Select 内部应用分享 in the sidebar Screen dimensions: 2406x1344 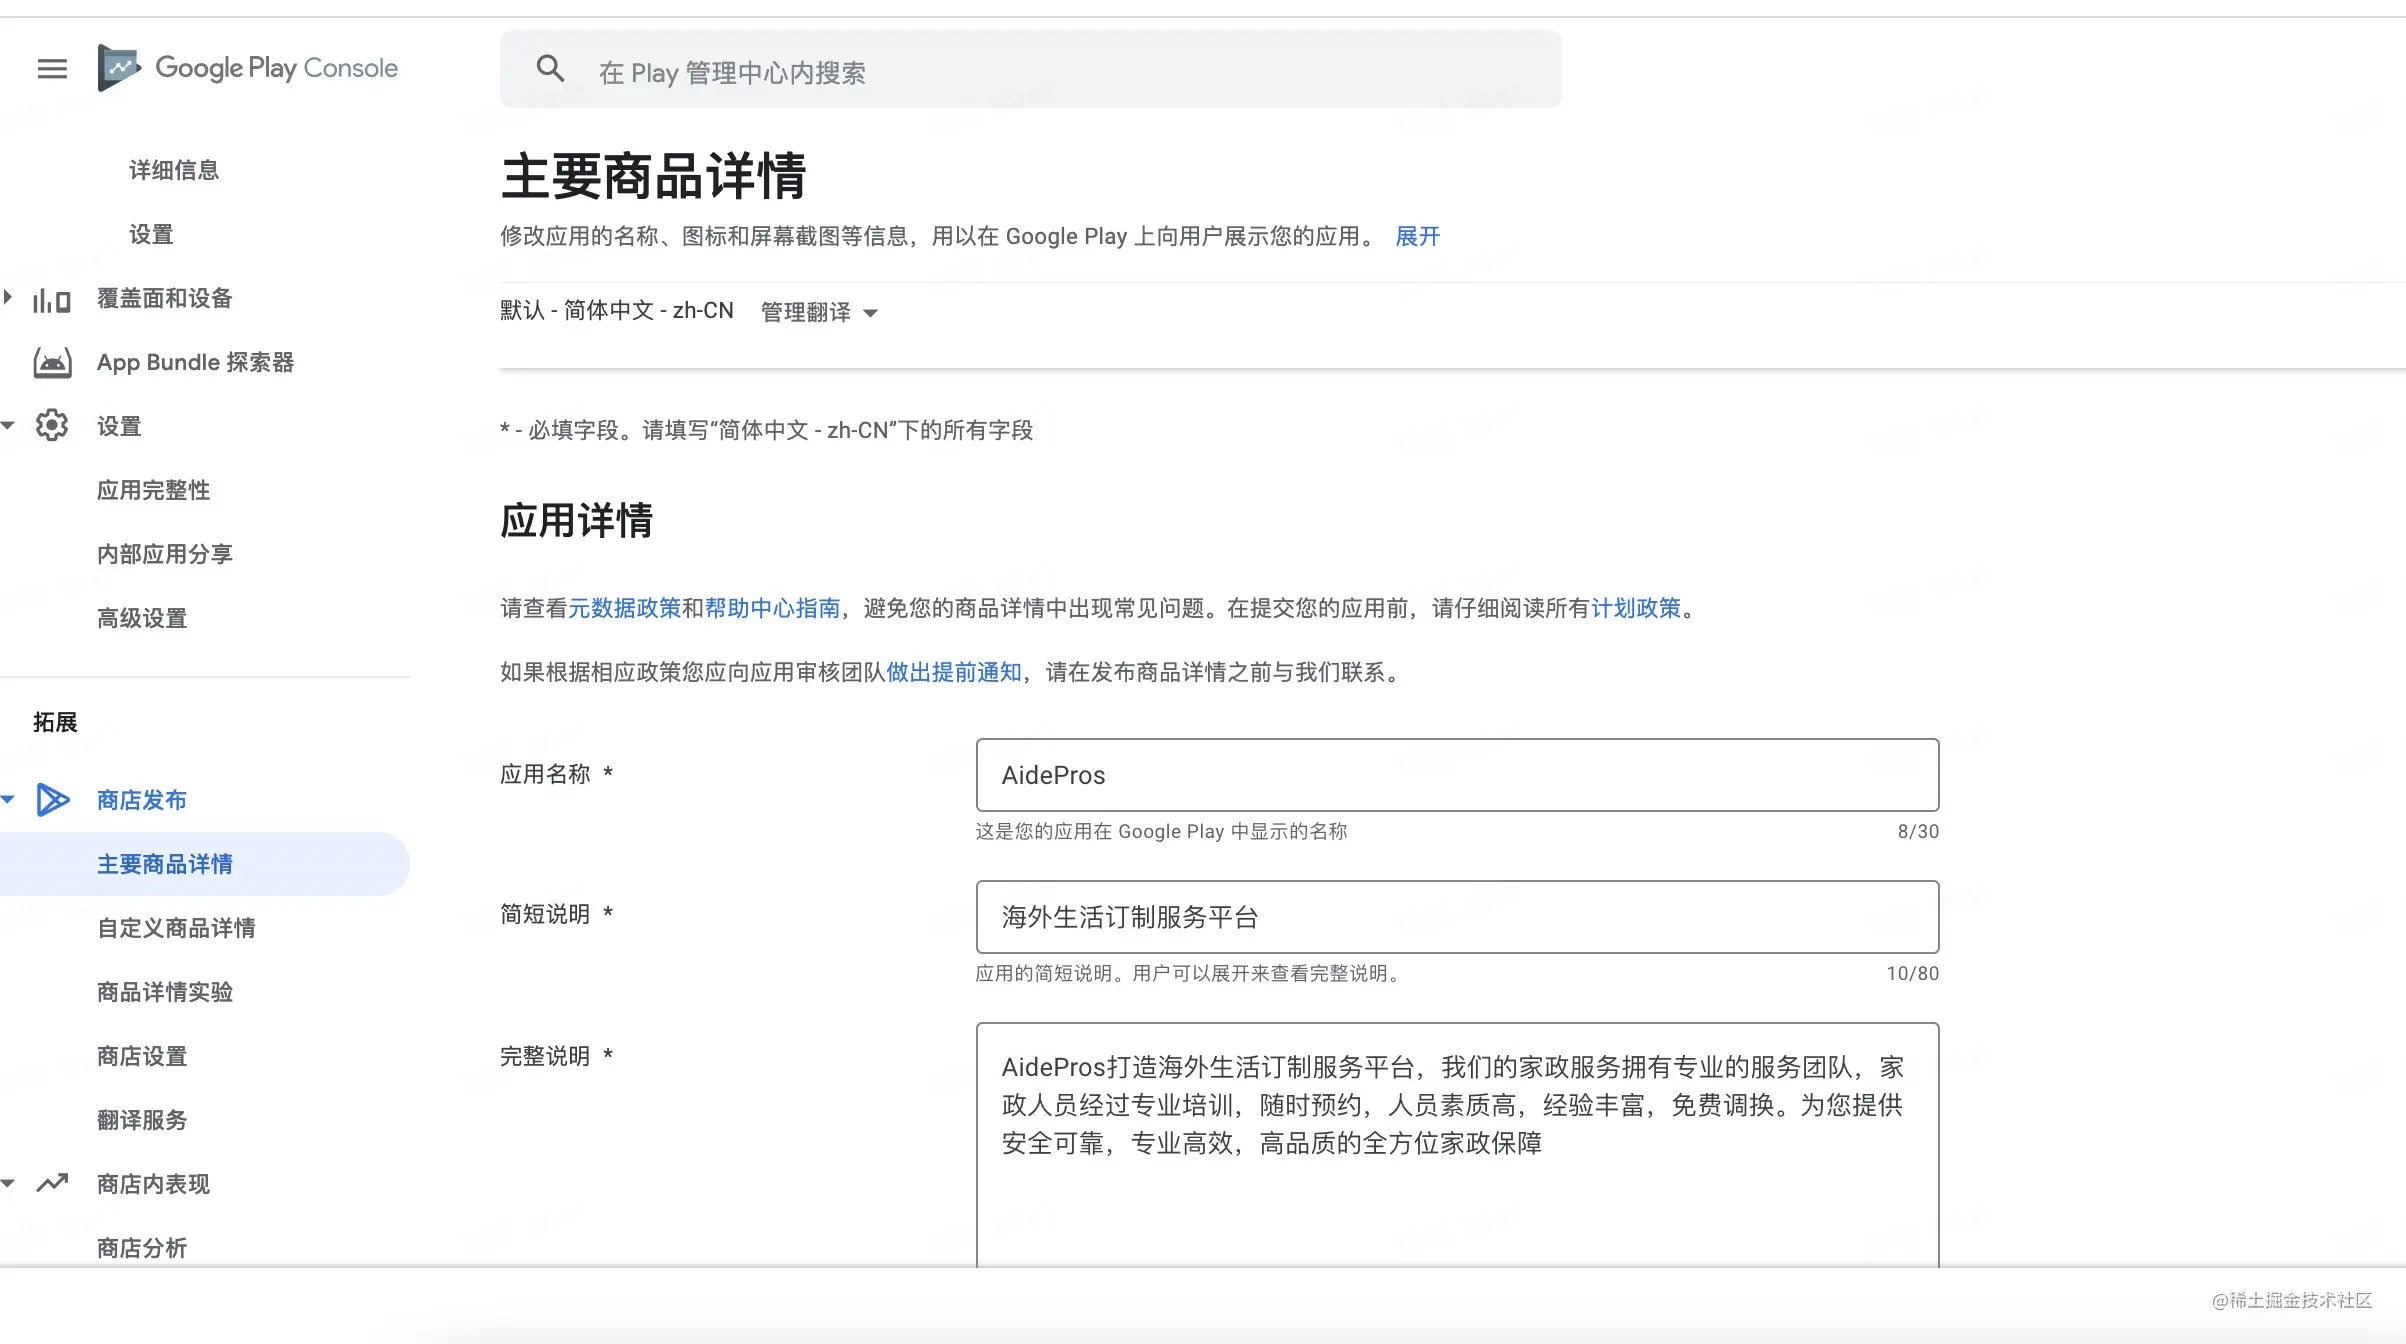[165, 555]
